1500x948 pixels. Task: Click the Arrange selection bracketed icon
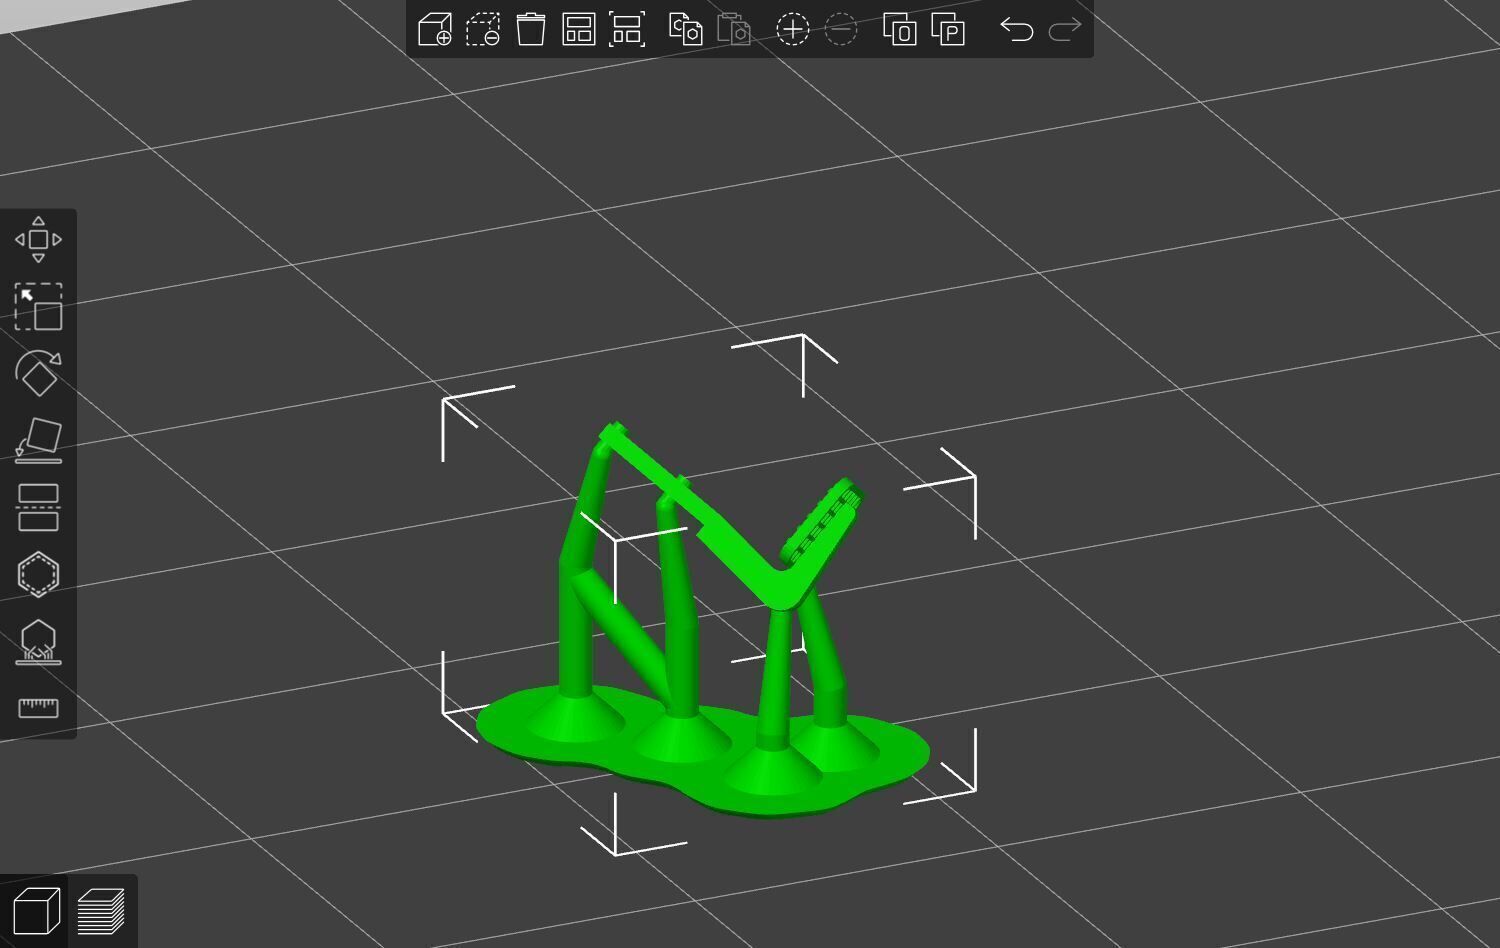pyautogui.click(x=627, y=29)
